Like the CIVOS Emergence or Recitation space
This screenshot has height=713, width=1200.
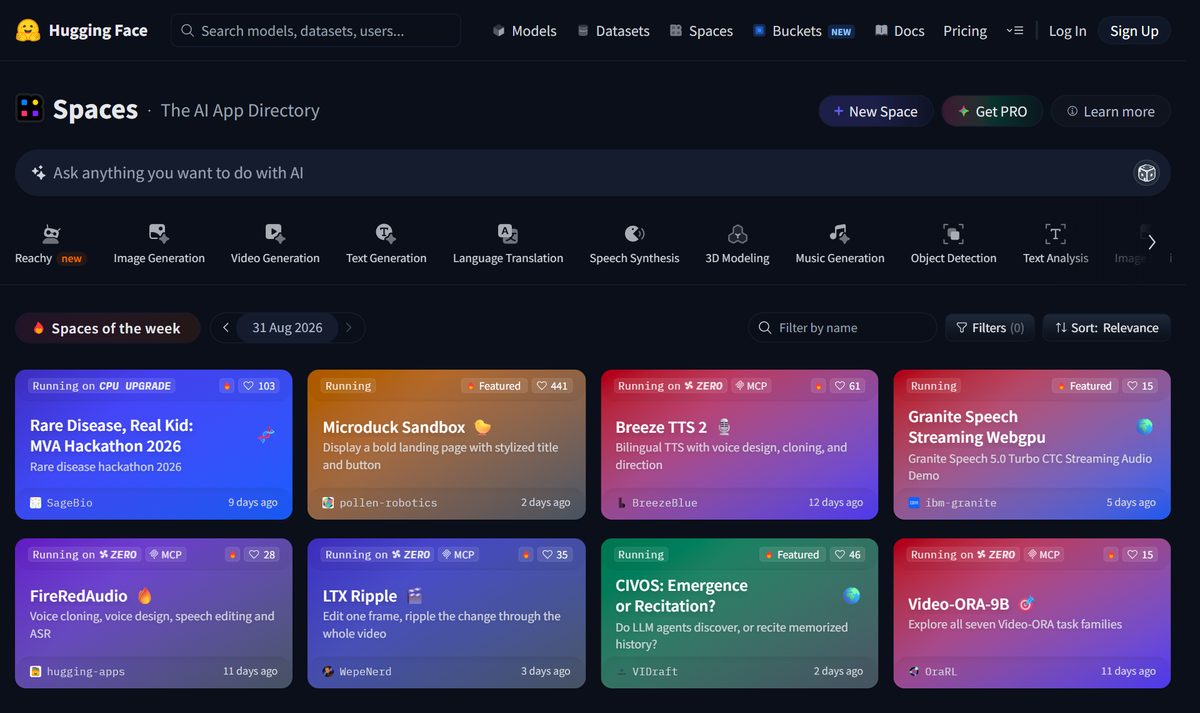pyautogui.click(x=847, y=555)
